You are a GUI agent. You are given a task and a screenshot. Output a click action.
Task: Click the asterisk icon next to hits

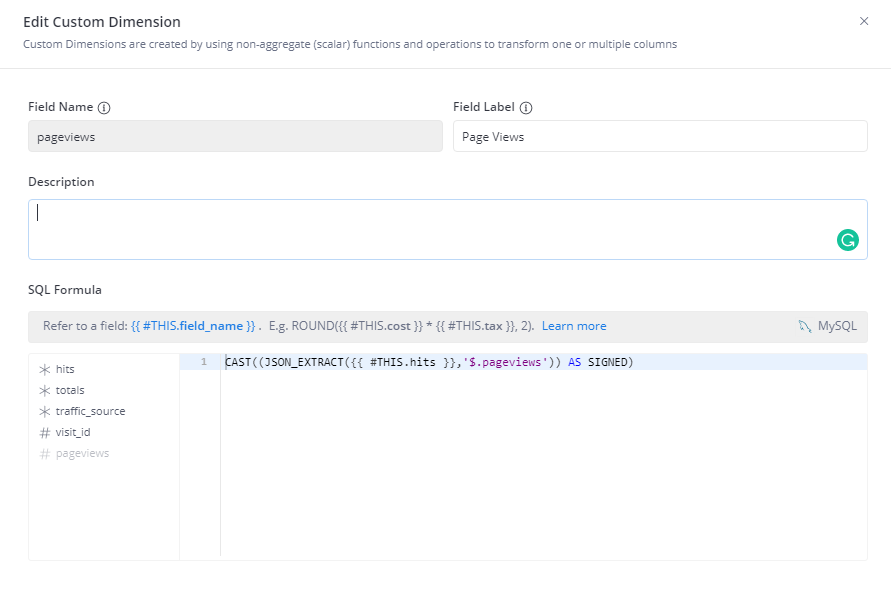44,370
